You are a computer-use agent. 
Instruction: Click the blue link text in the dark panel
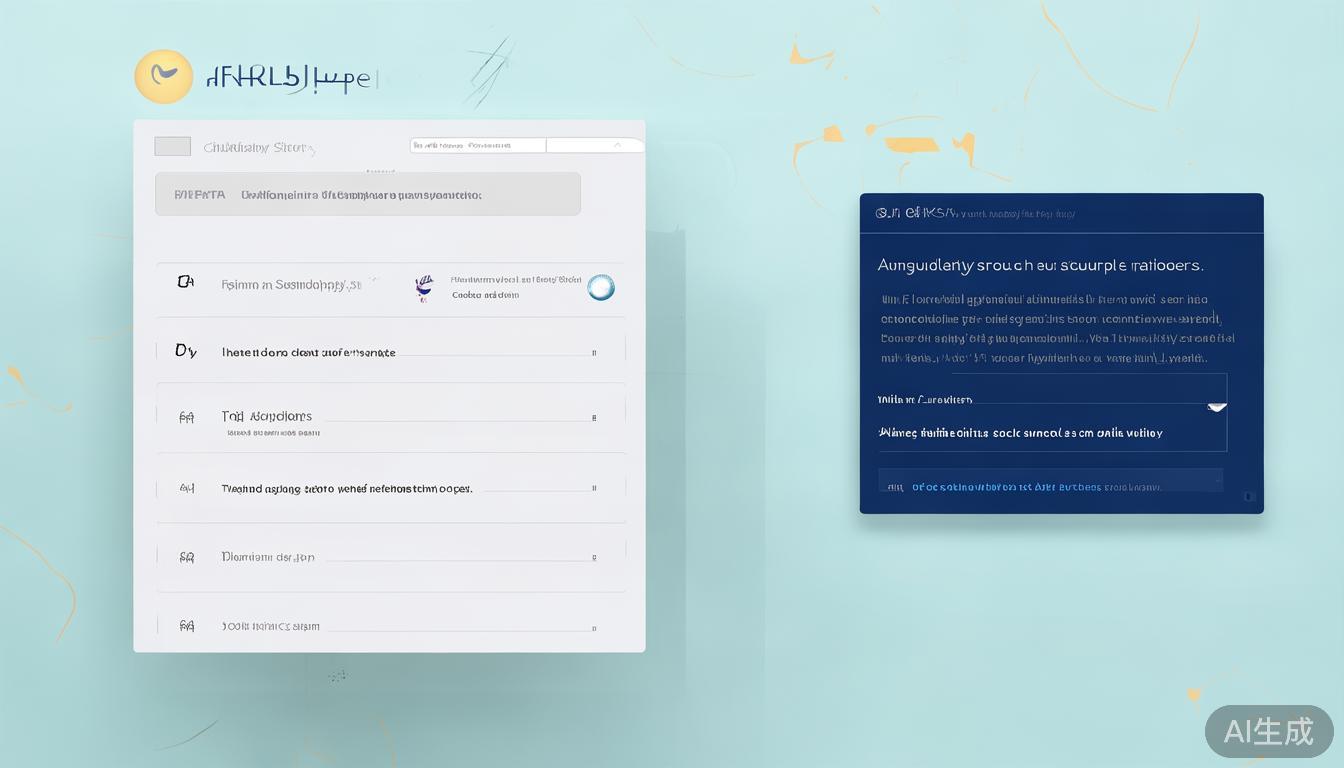[x=1005, y=487]
